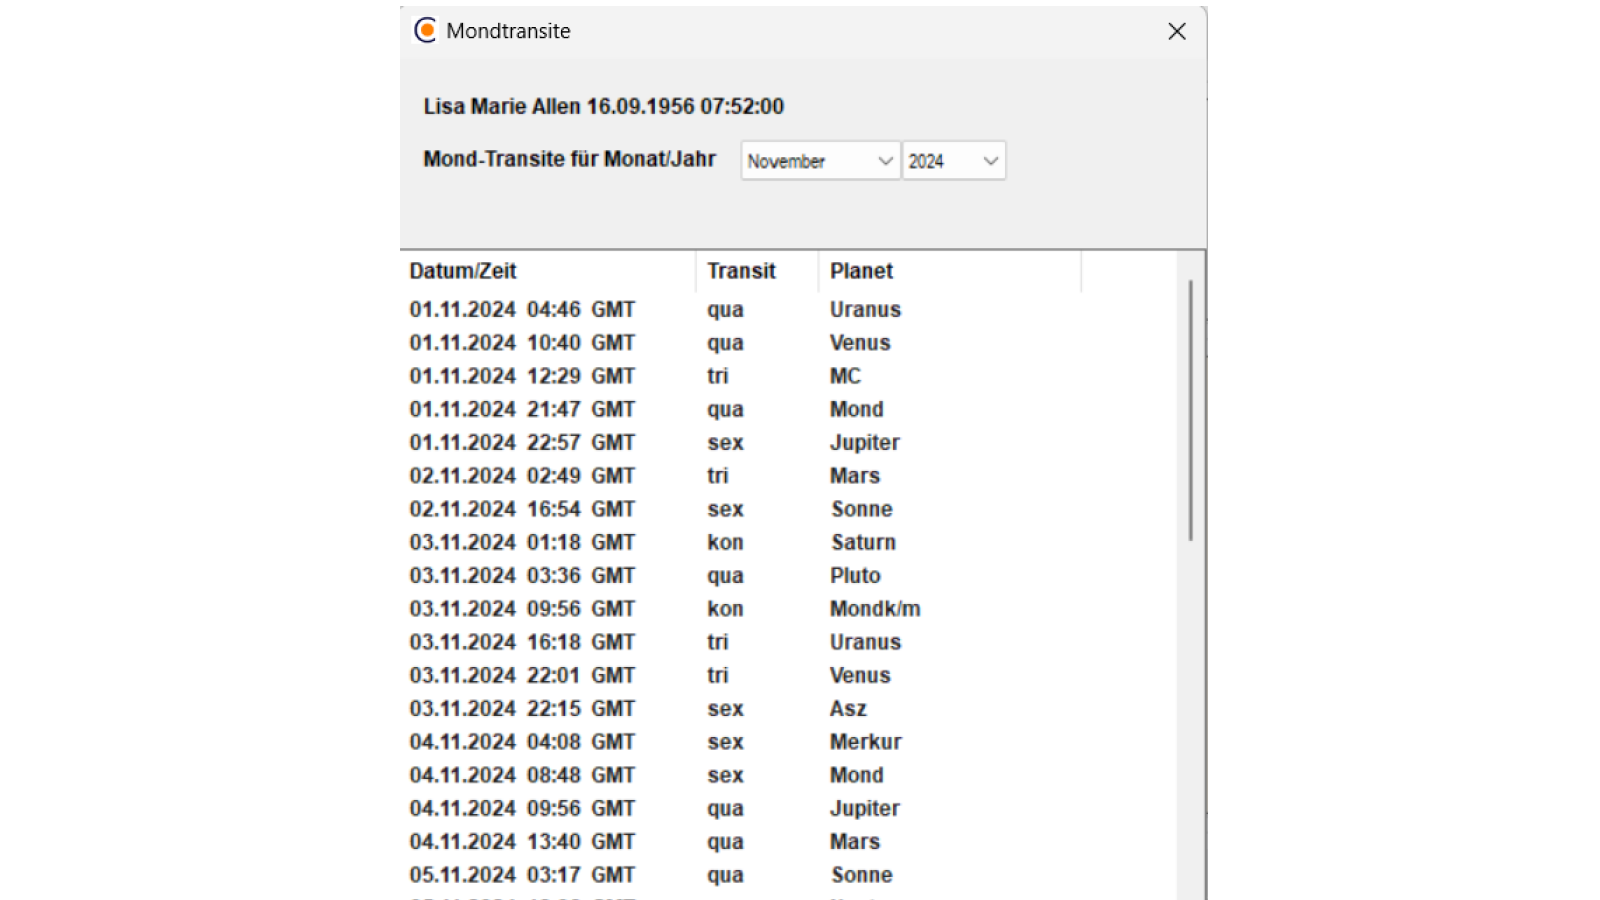Click the Mond-Transite für Monat/Jahr label
This screenshot has width=1600, height=900.
coord(569,159)
